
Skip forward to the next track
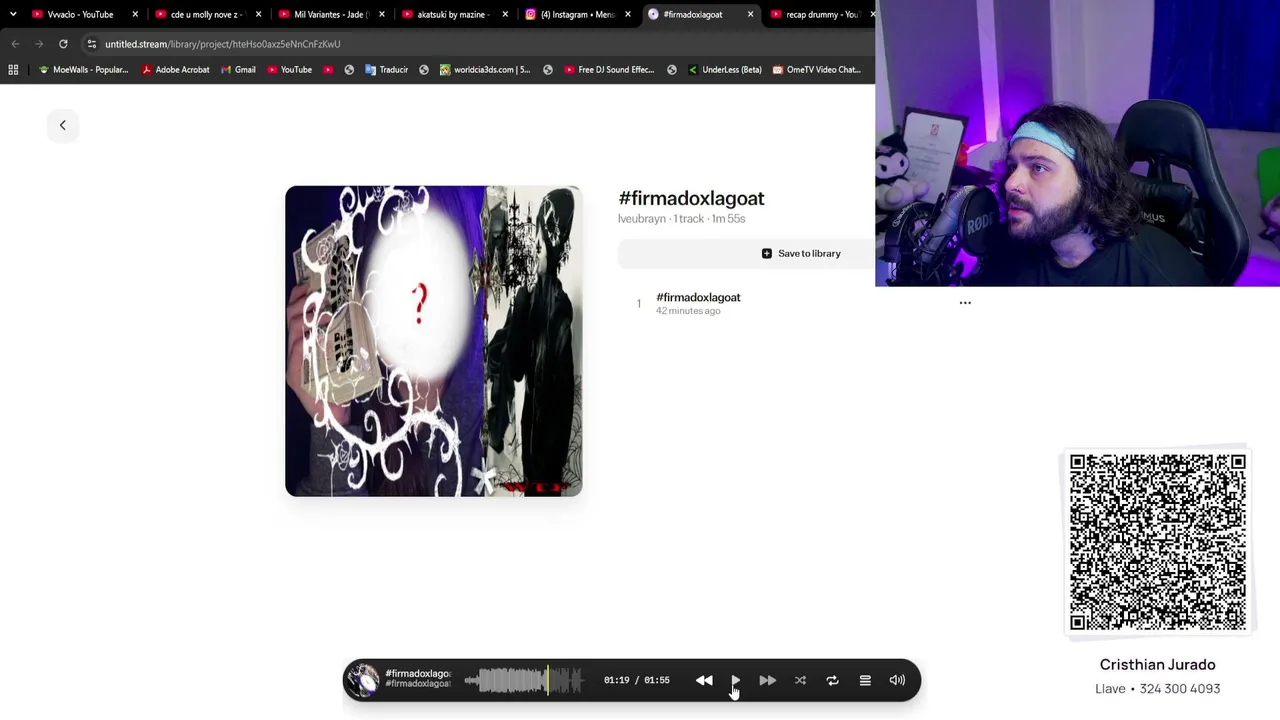[767, 680]
